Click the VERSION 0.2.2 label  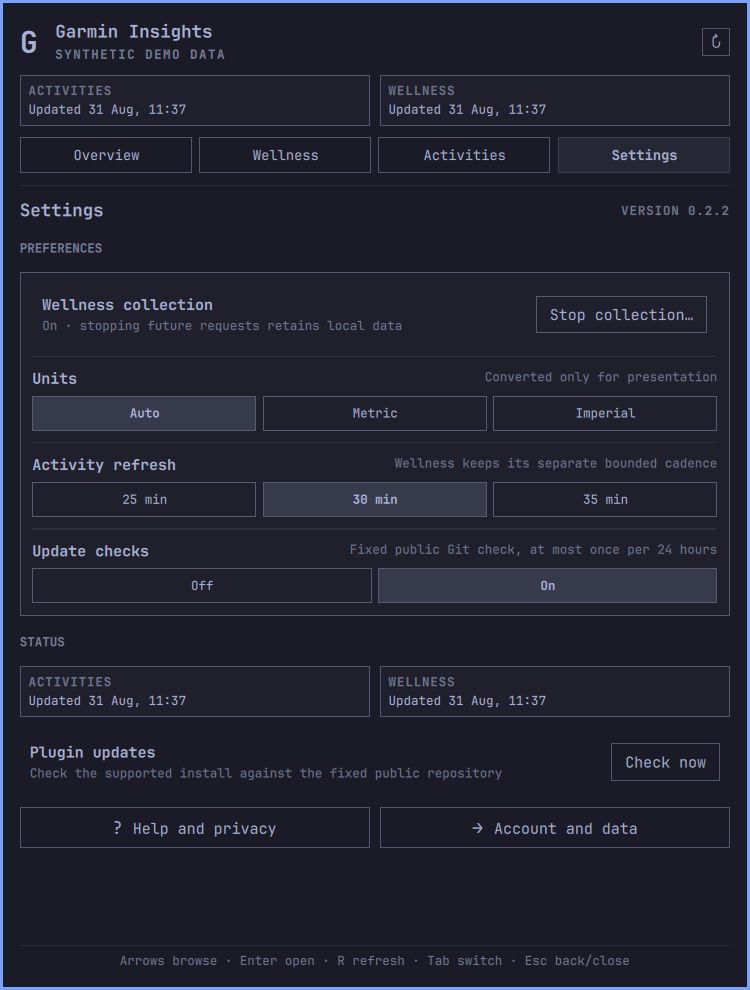coord(675,211)
